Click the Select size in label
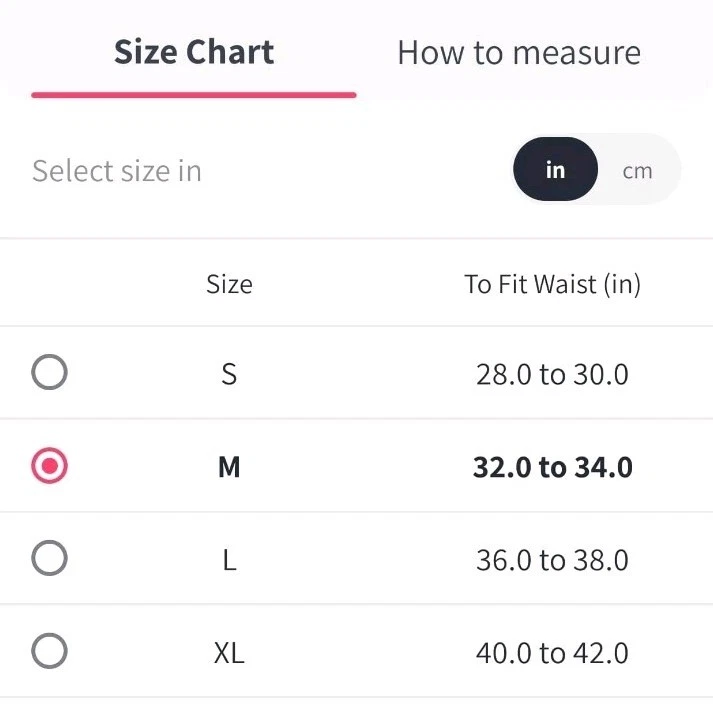Image resolution: width=713 pixels, height=728 pixels. [x=117, y=171]
